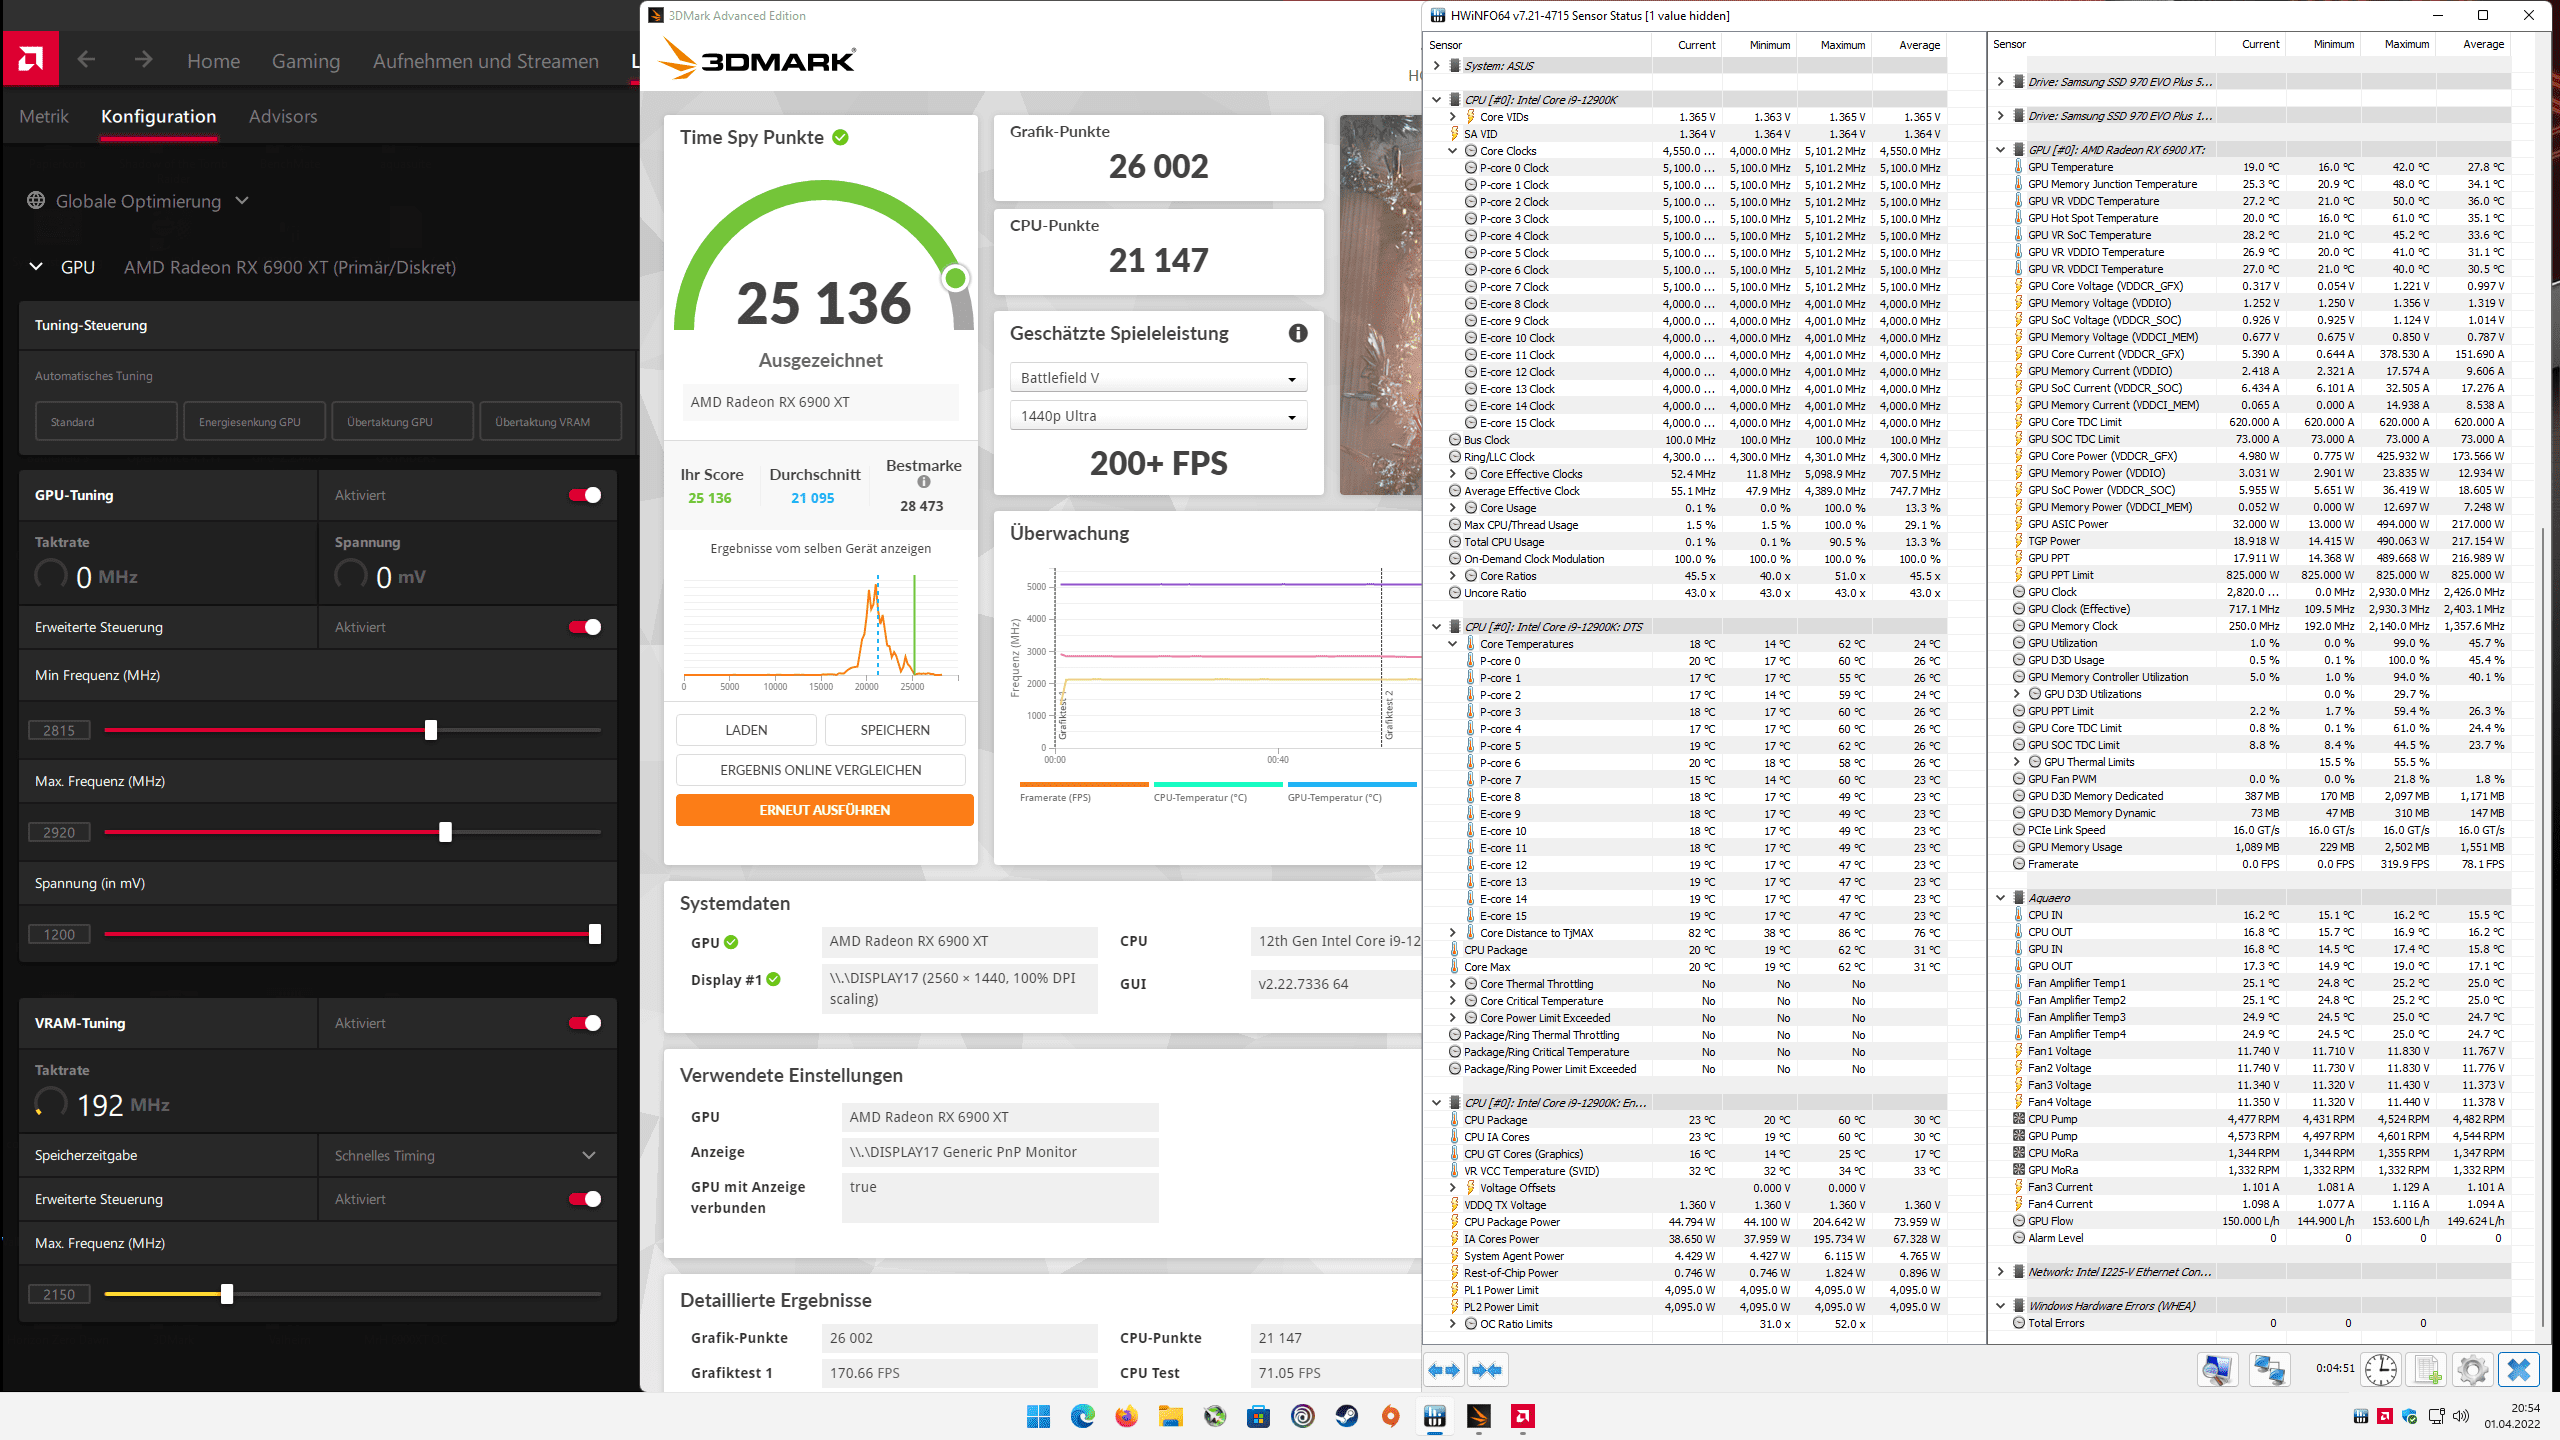Image resolution: width=2560 pixels, height=1440 pixels.
Task: Shrink sensor columns button in HWiNFO
Action: pyautogui.click(x=1487, y=1370)
